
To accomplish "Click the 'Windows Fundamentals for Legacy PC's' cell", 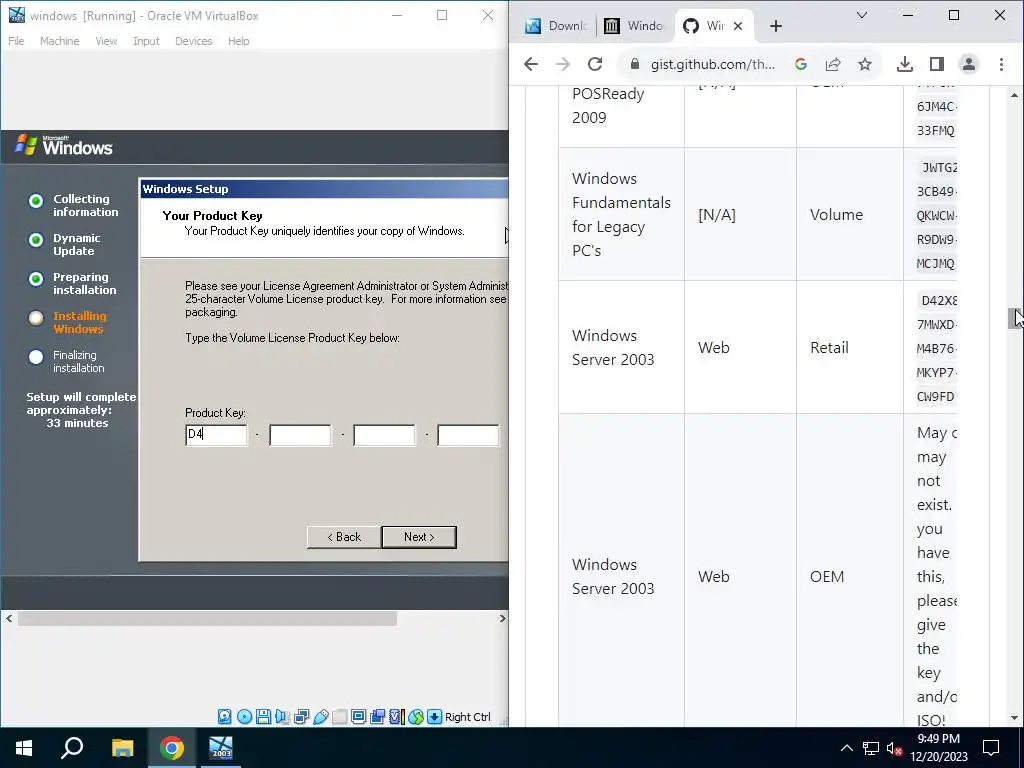I will pos(621,214).
